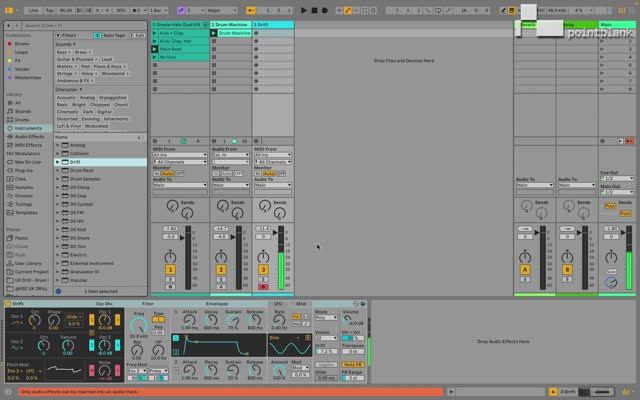Viewport: 640px width, 400px height.
Task: Adjust track 1 volume fader
Action: [182, 237]
